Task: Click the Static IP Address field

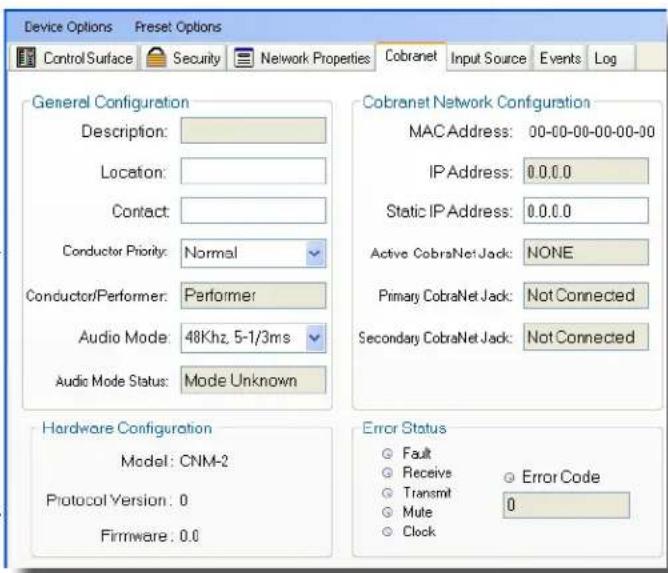Action: (x=586, y=210)
